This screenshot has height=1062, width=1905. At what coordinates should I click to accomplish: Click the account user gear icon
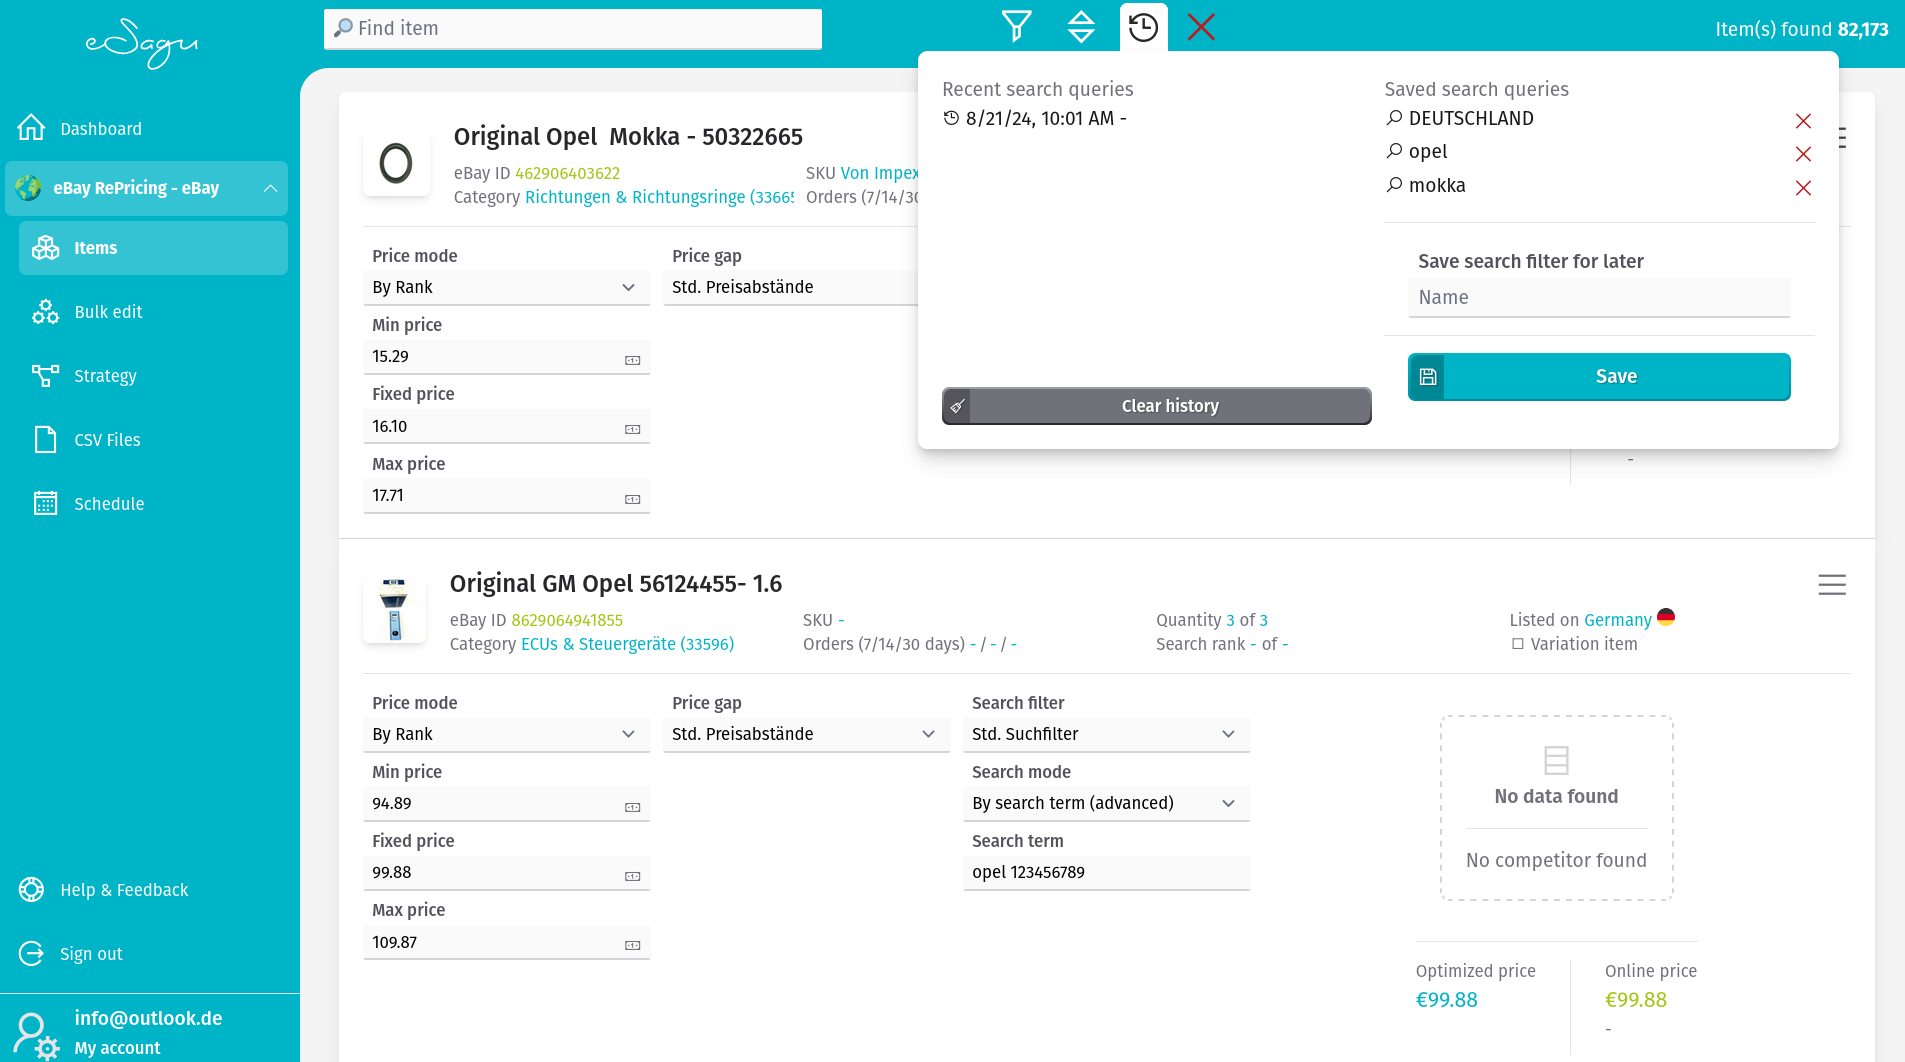(36, 1036)
